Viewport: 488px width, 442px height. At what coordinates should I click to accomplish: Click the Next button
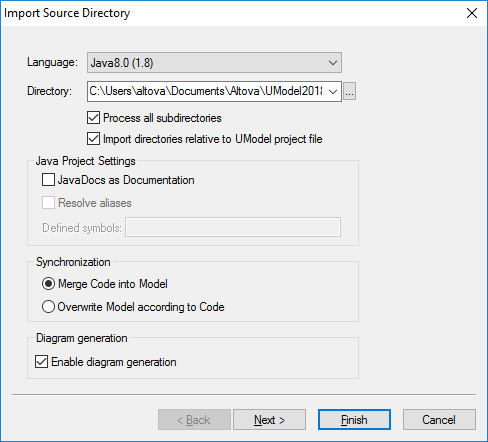(269, 420)
